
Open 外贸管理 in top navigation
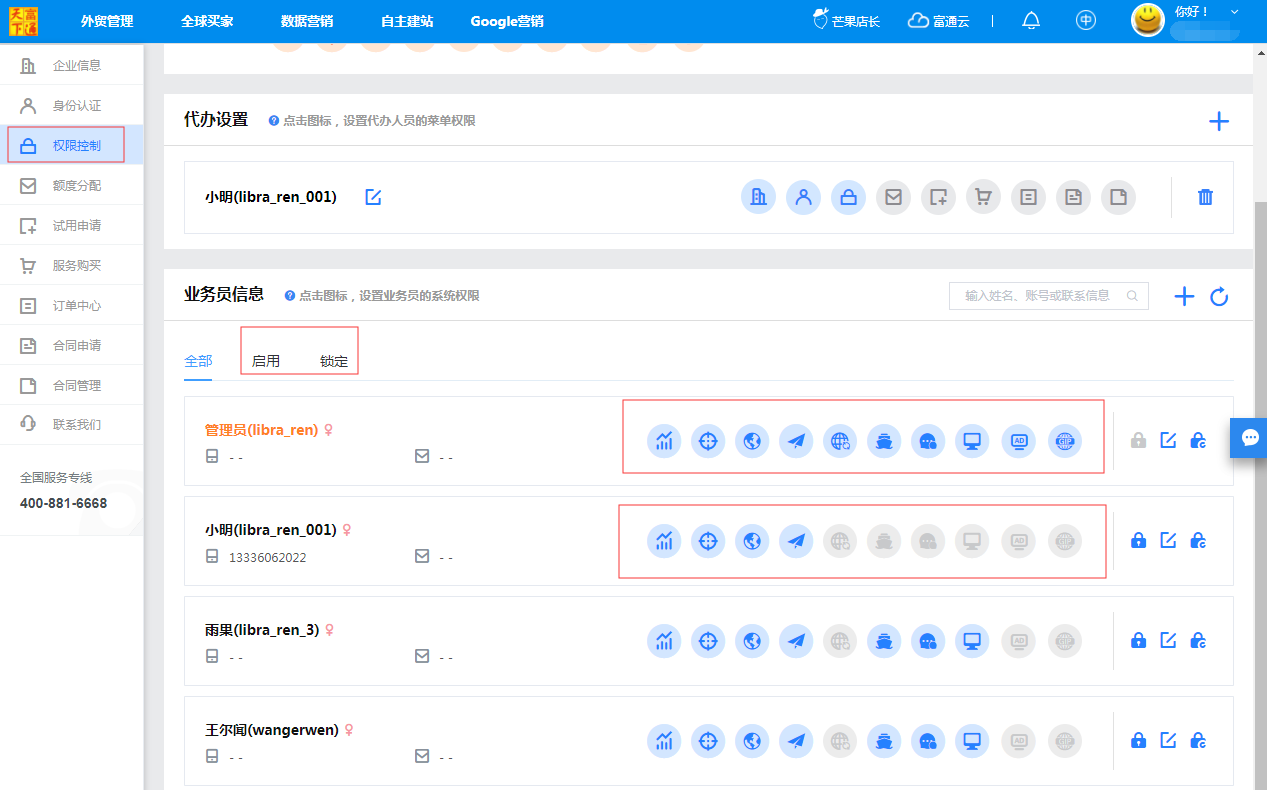[107, 21]
